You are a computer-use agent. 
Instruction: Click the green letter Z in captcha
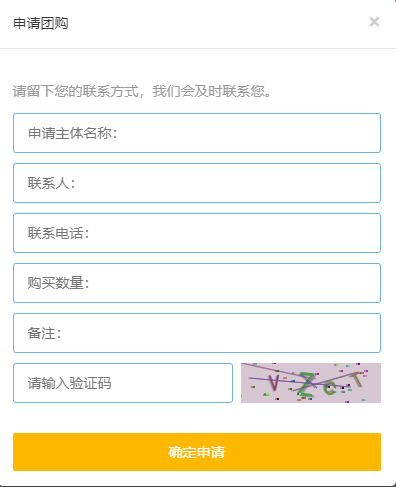coord(307,384)
